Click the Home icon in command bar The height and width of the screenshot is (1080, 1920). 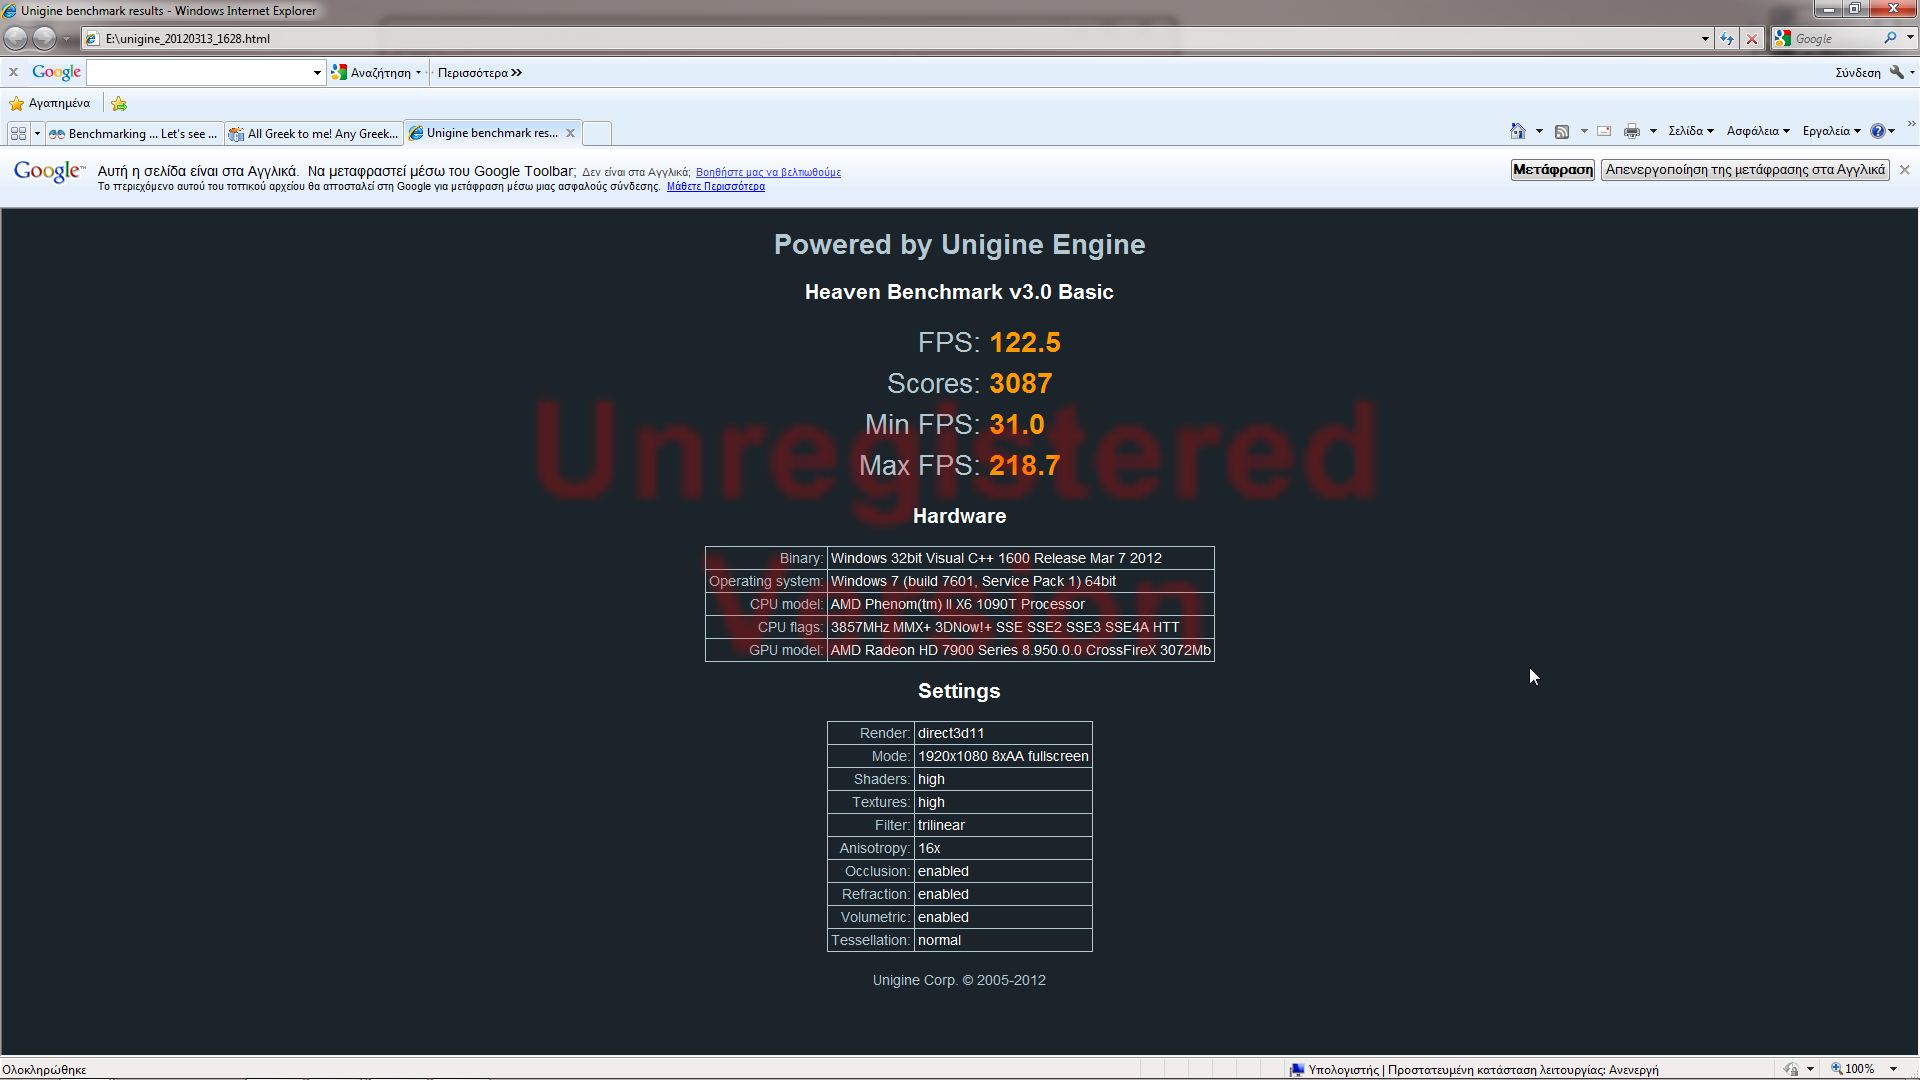(x=1517, y=131)
